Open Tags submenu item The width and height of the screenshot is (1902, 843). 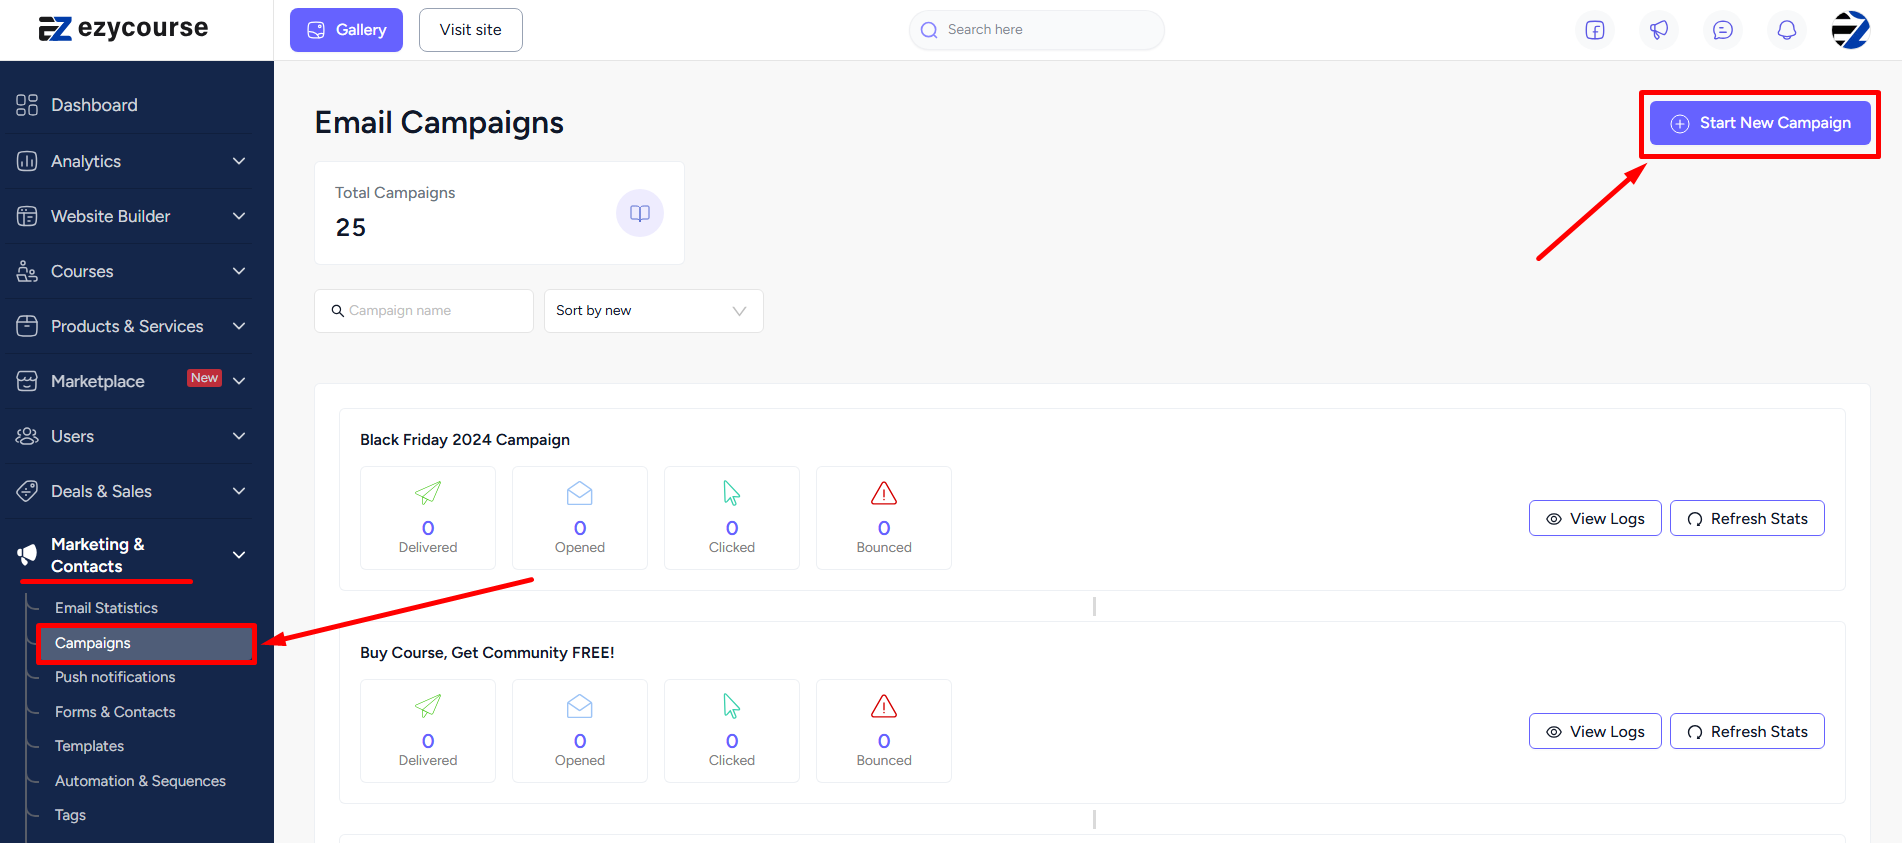[70, 815]
